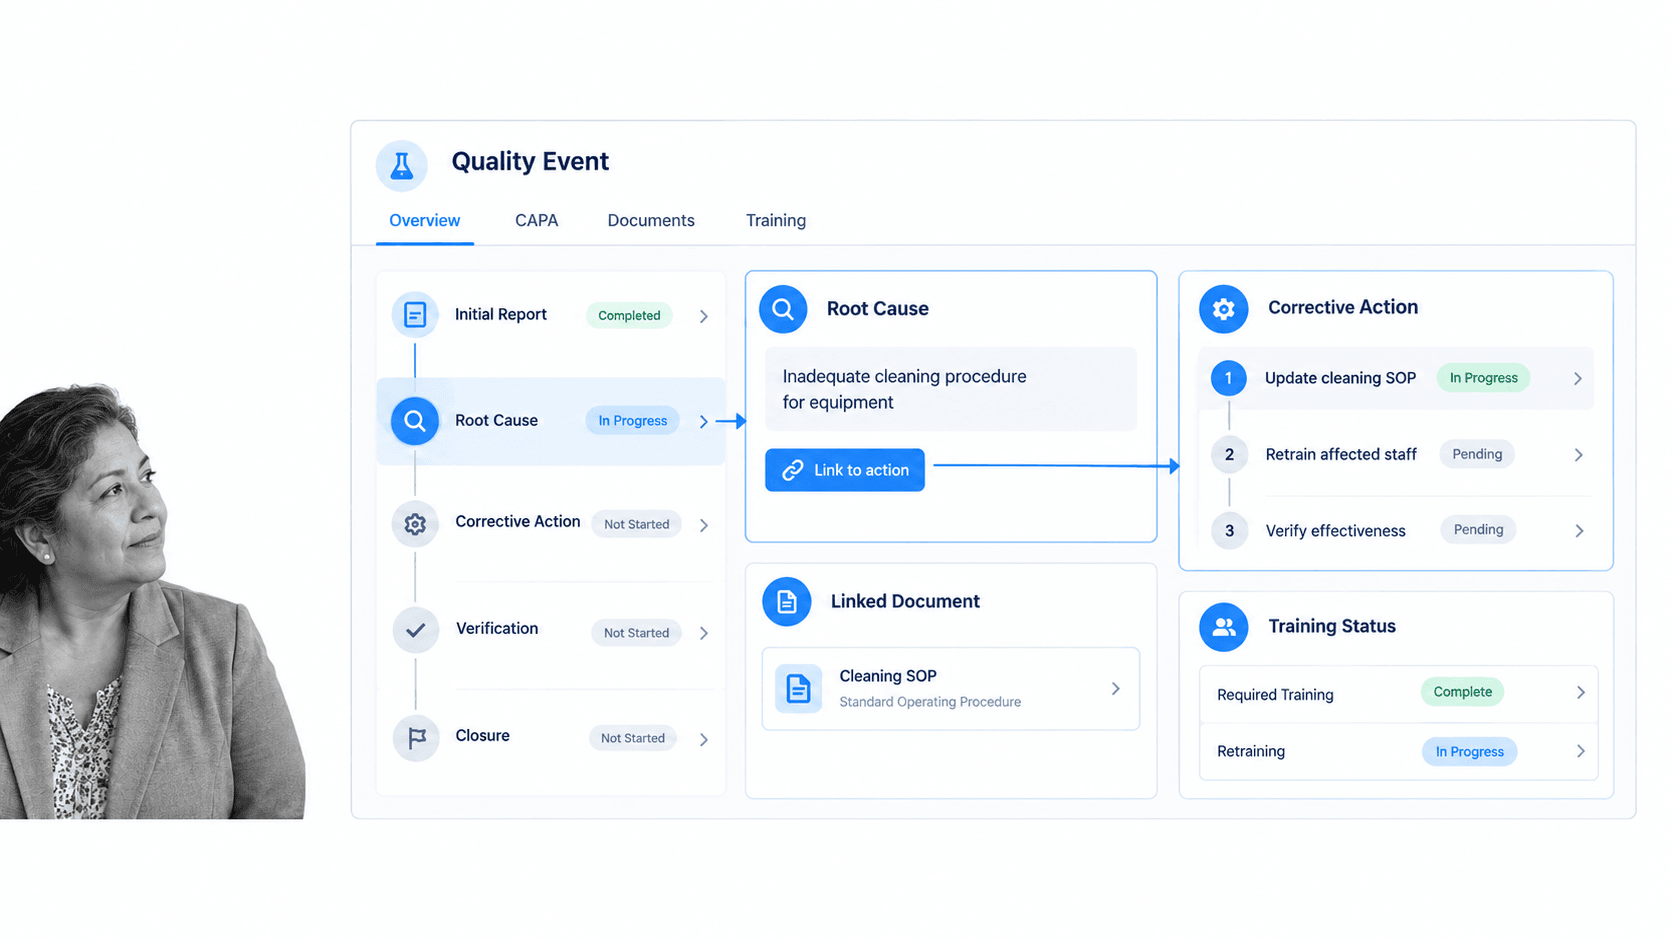
Task: Click the Completed status badge
Action: point(629,316)
